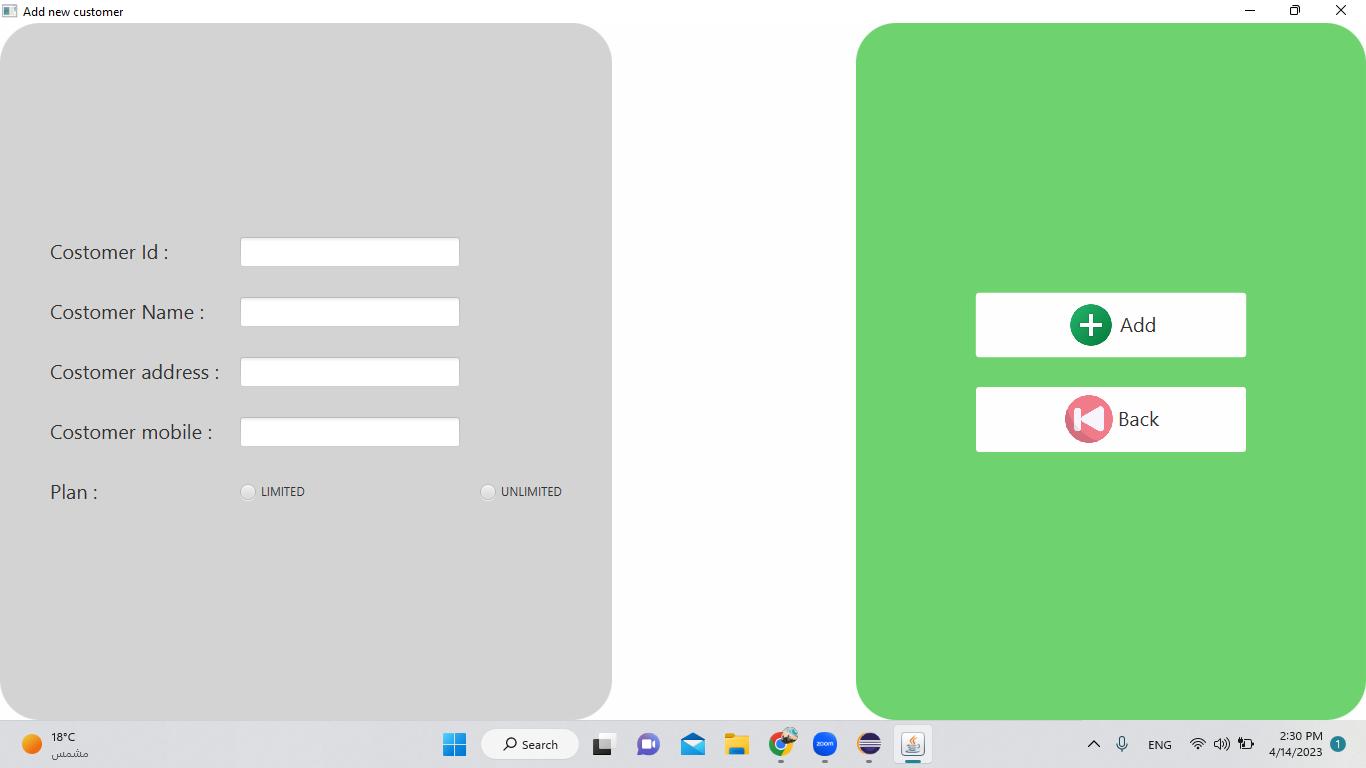Click the 'Costomer Id :' label
Screen dimensions: 1366x768
click(109, 252)
